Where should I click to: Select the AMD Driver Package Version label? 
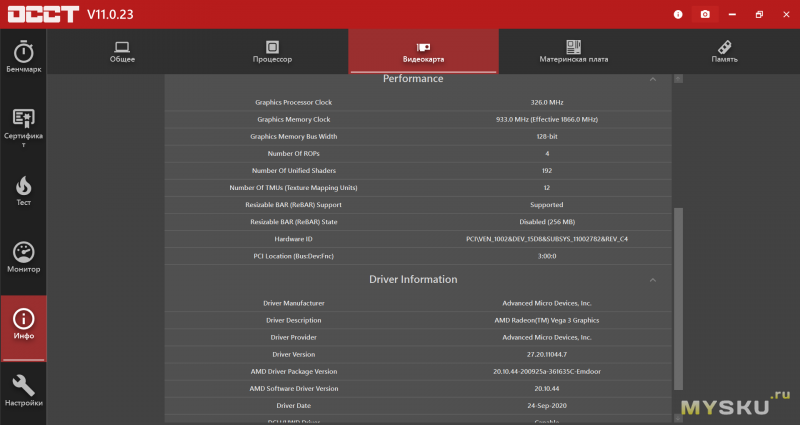[x=293, y=371]
